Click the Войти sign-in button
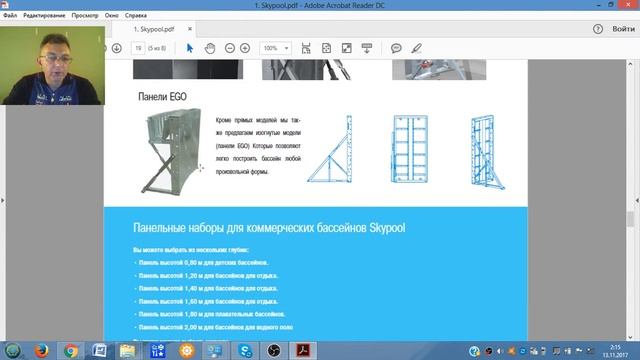The image size is (640, 360). (623, 29)
